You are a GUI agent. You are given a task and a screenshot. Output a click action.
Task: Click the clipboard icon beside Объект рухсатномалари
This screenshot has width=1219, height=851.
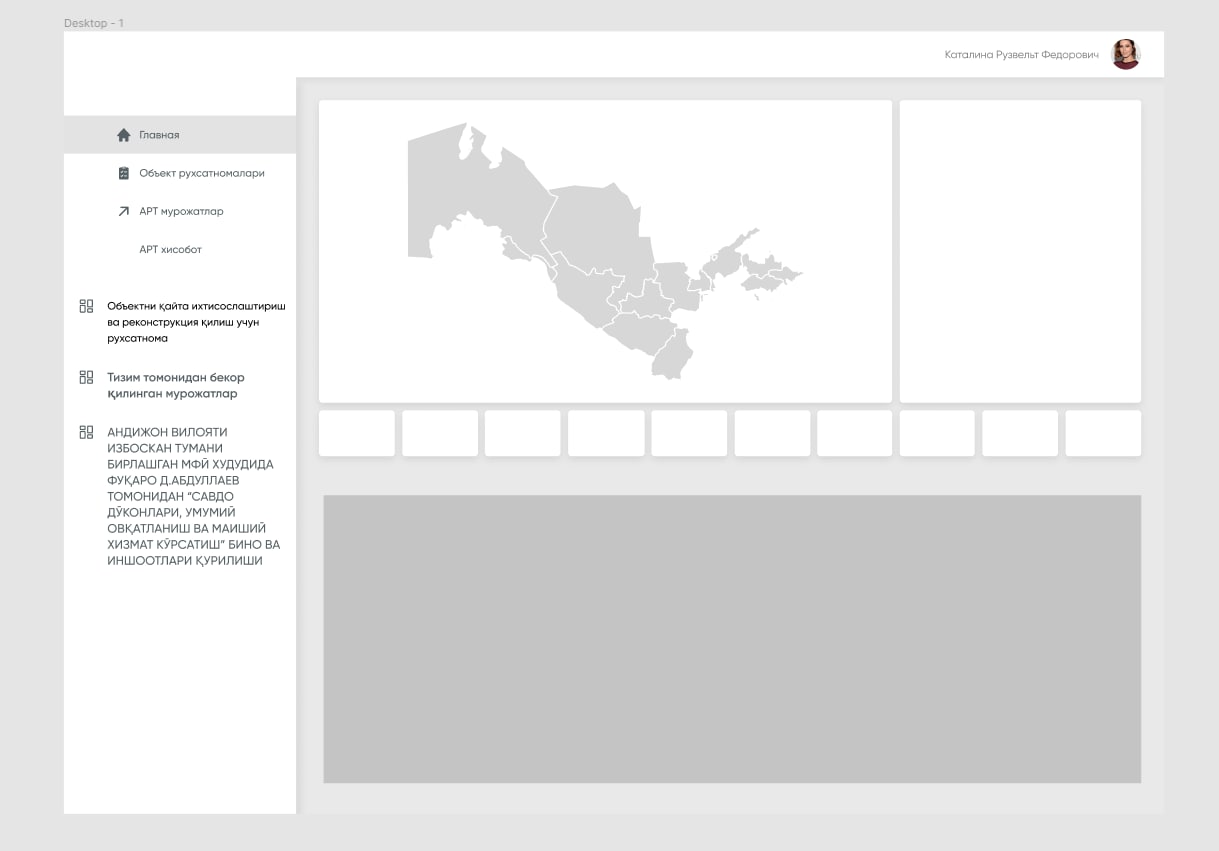[124, 173]
